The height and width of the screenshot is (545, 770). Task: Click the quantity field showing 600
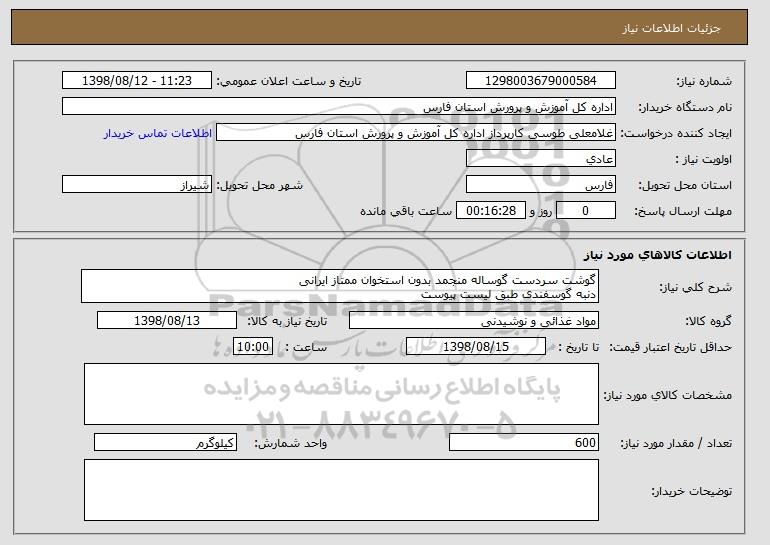pos(524,442)
